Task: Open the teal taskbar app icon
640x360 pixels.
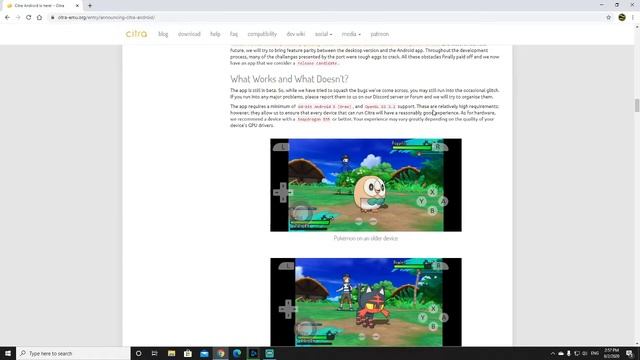Action: [270, 353]
